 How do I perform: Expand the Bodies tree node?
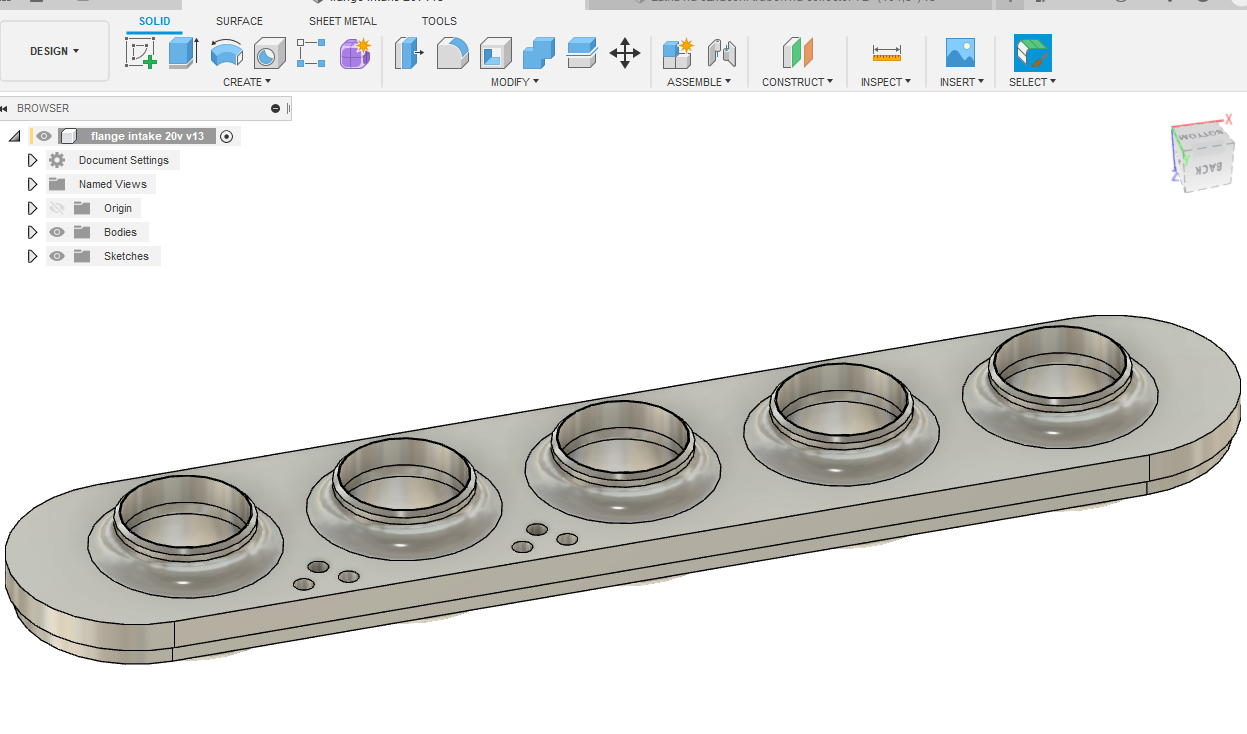point(32,232)
